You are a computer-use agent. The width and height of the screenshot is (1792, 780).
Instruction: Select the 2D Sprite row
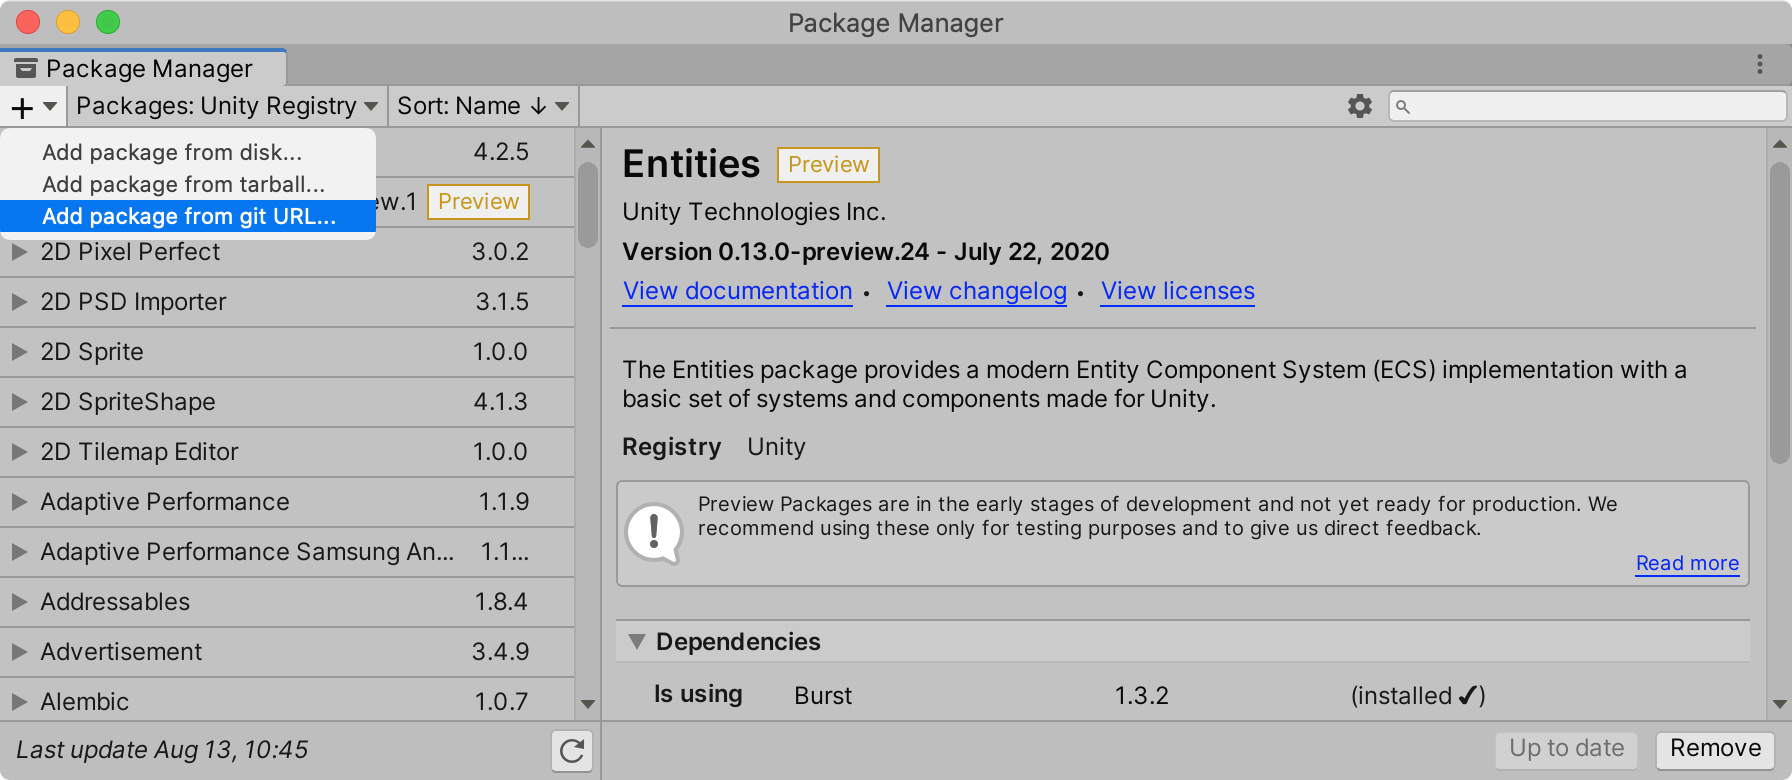[287, 352]
